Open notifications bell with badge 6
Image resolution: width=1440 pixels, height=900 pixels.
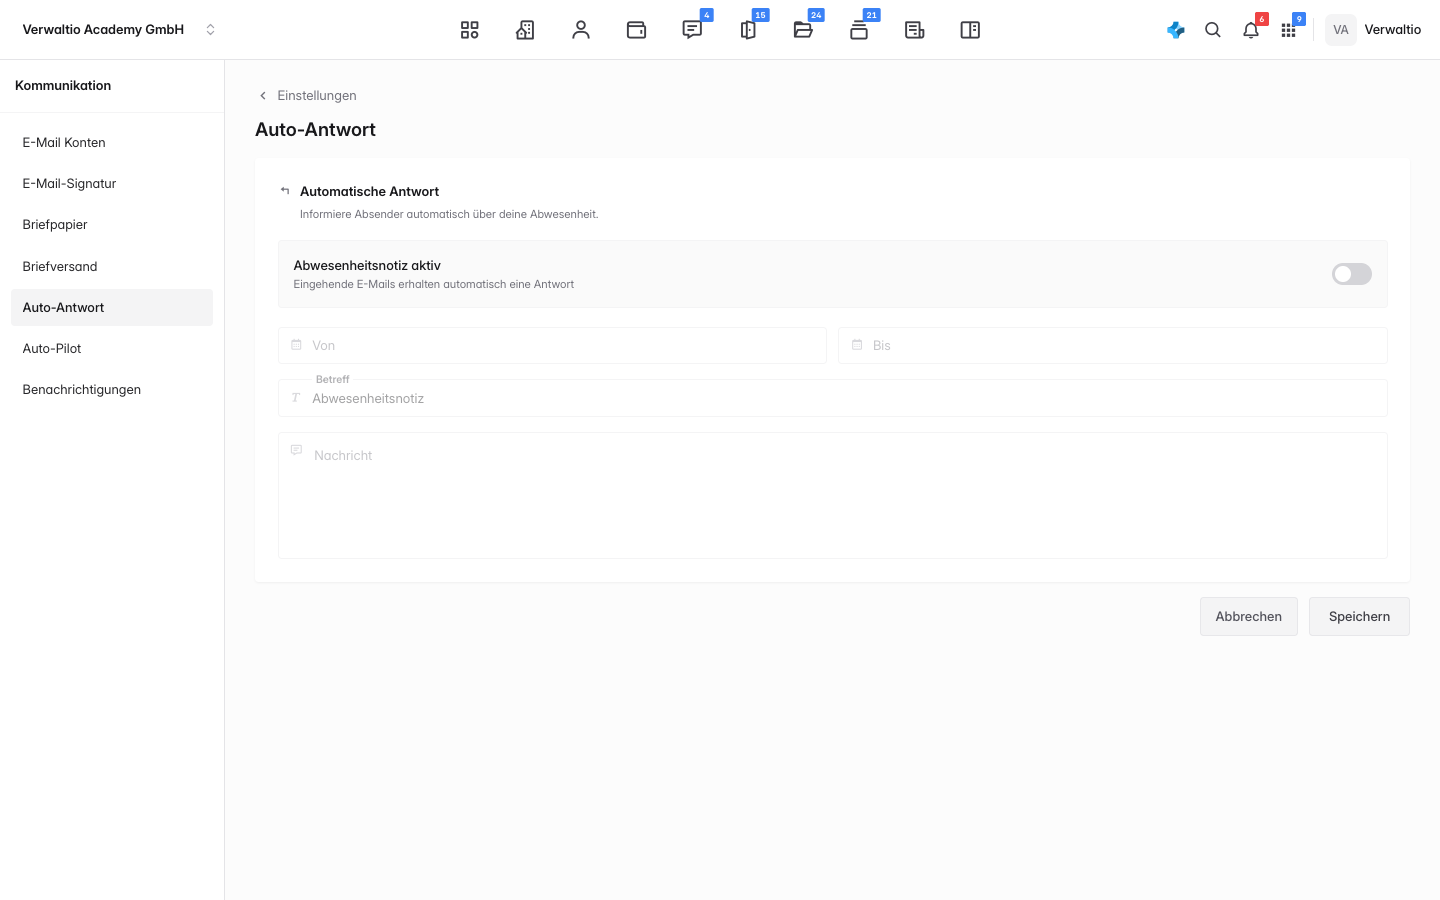(x=1251, y=30)
